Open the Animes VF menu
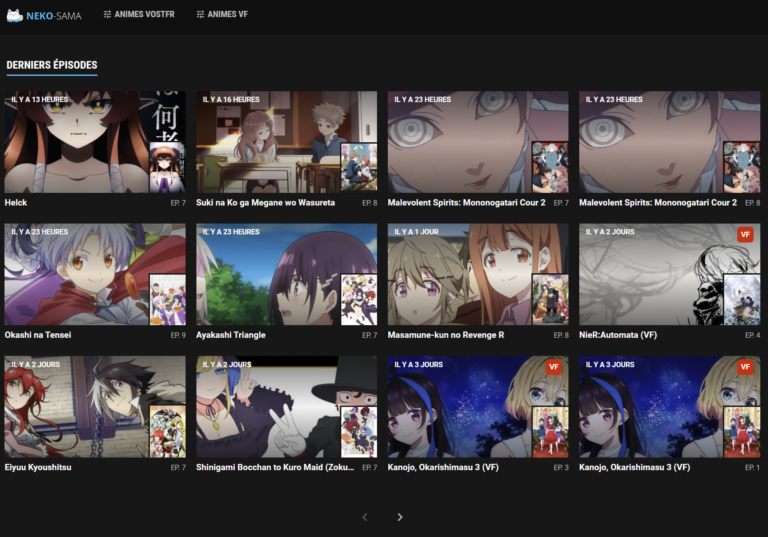768x537 pixels. (227, 15)
